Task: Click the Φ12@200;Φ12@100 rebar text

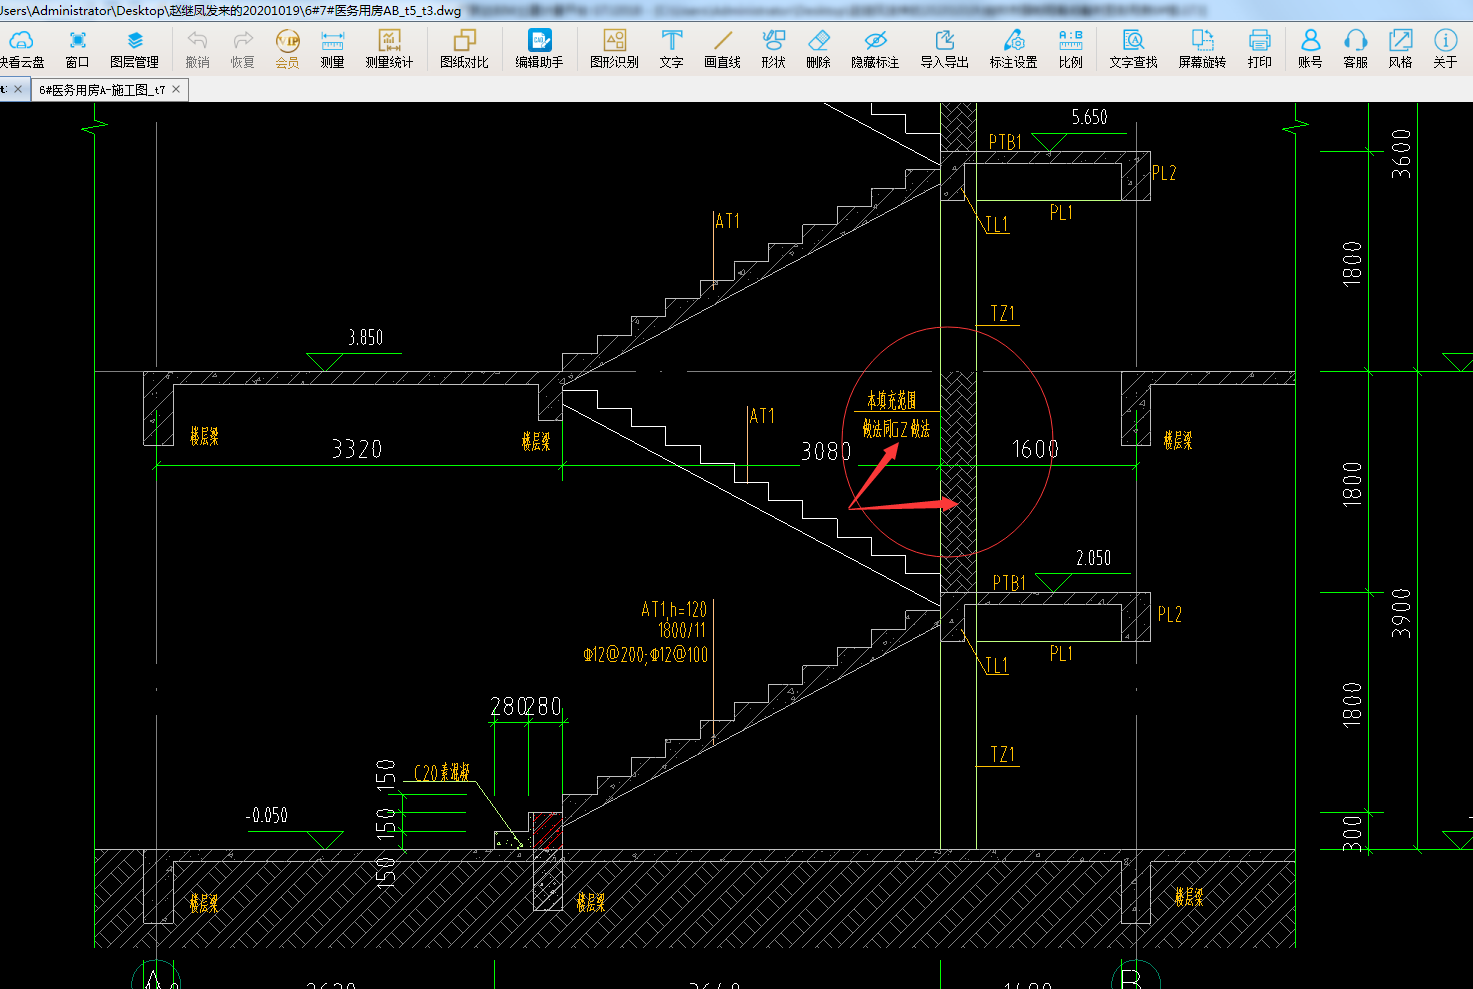Action: 646,655
